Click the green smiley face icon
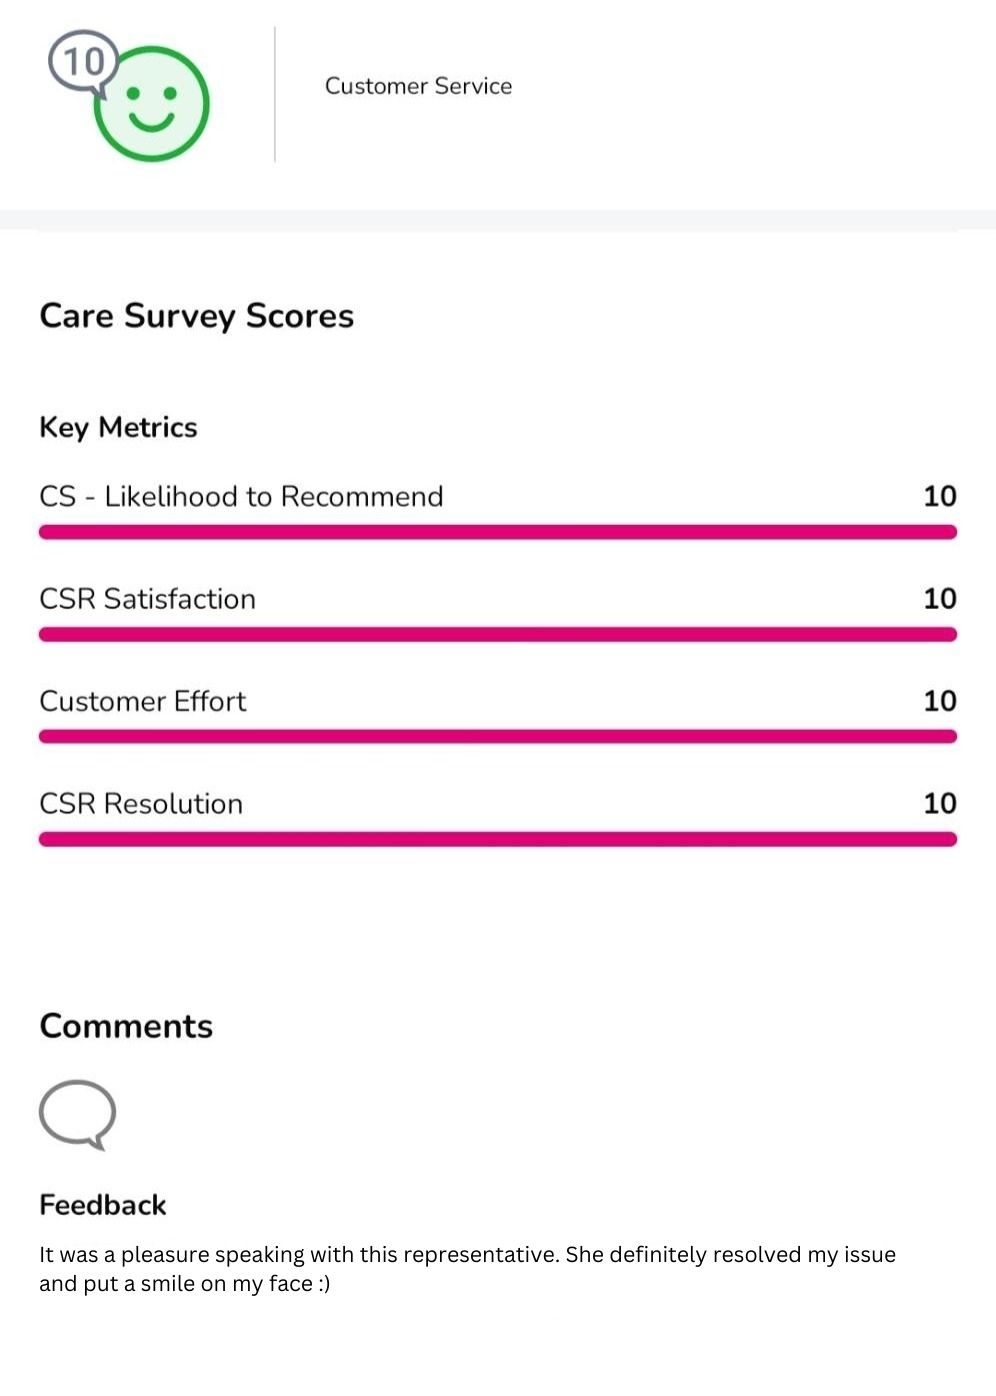This screenshot has width=996, height=1396. pyautogui.click(x=153, y=106)
